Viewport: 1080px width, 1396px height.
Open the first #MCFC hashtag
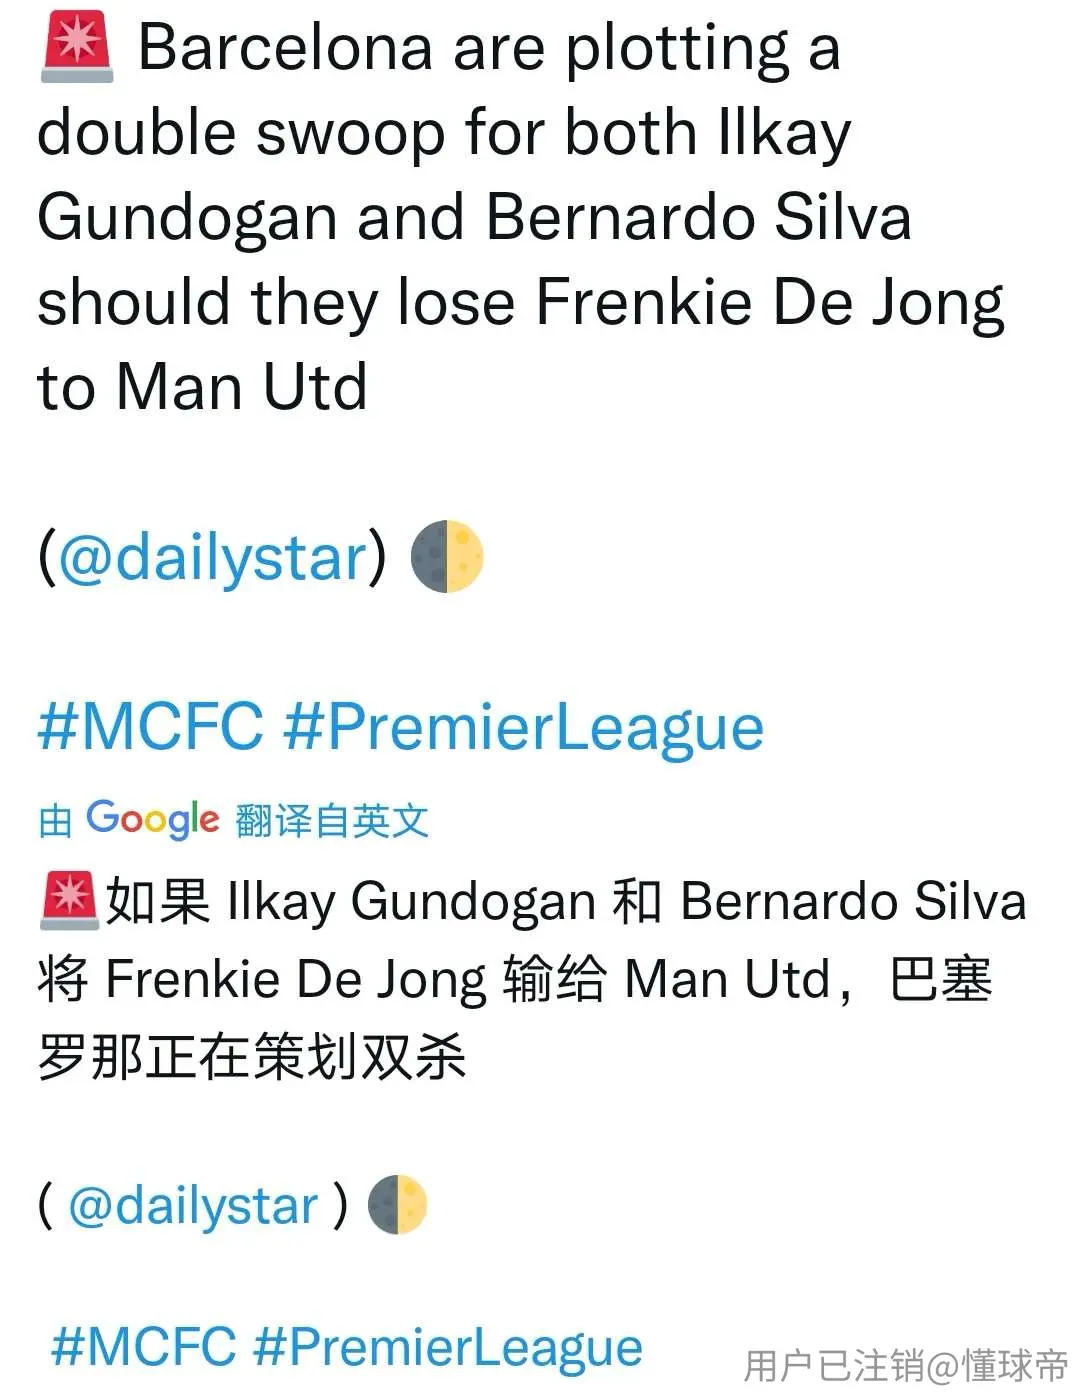tap(150, 726)
